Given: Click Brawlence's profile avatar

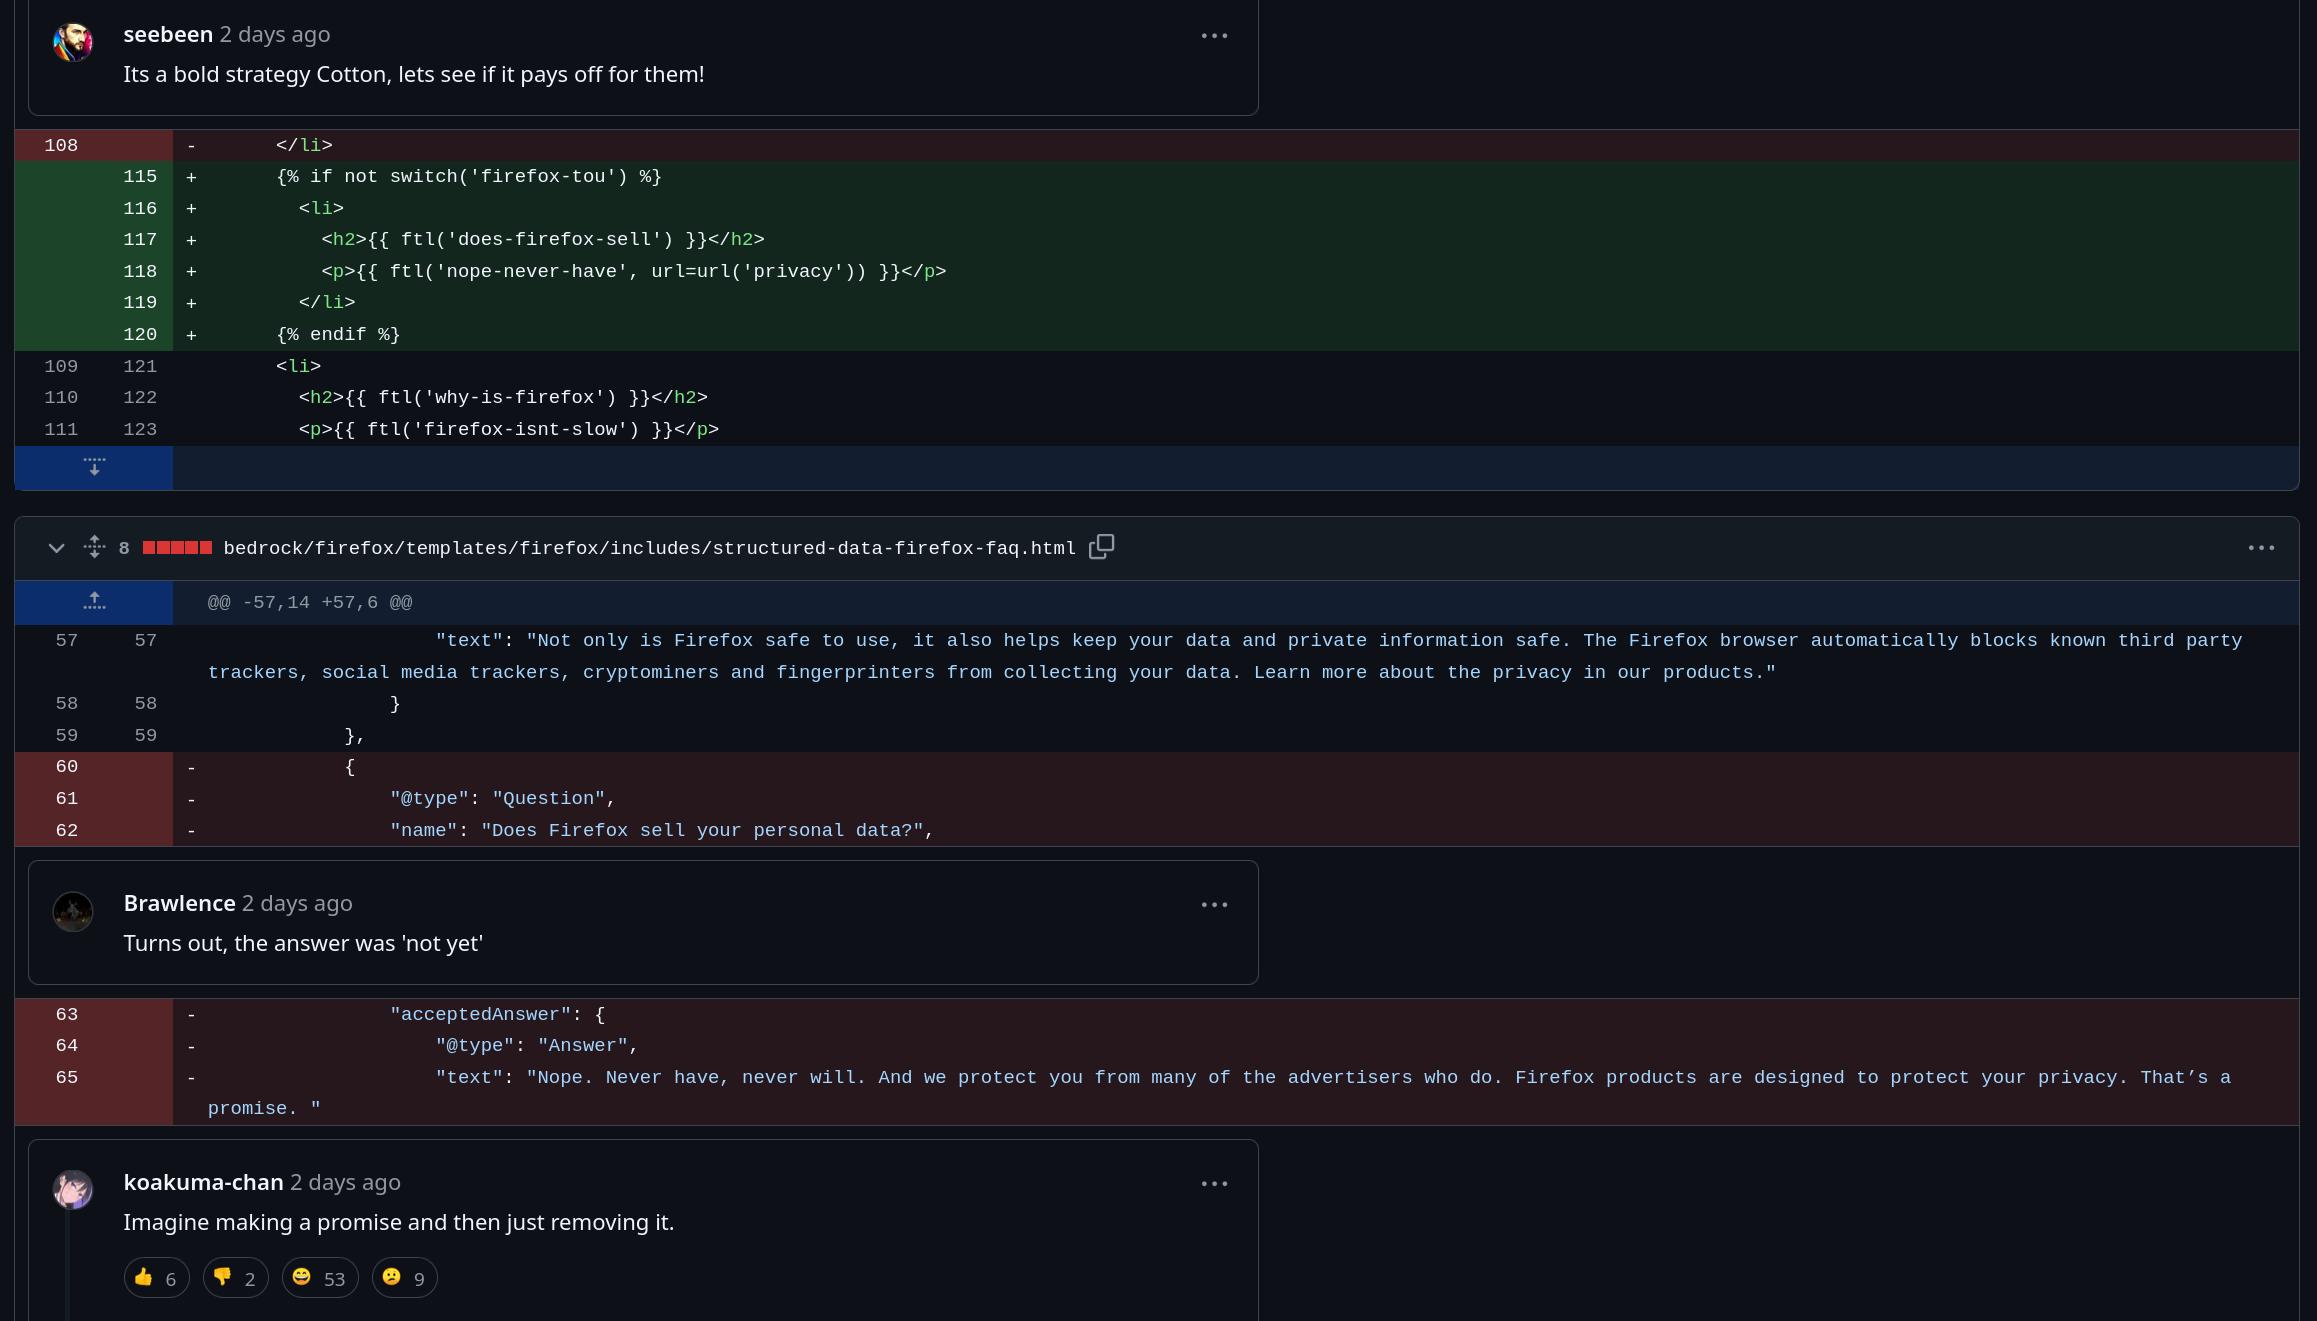Looking at the screenshot, I should (73, 911).
